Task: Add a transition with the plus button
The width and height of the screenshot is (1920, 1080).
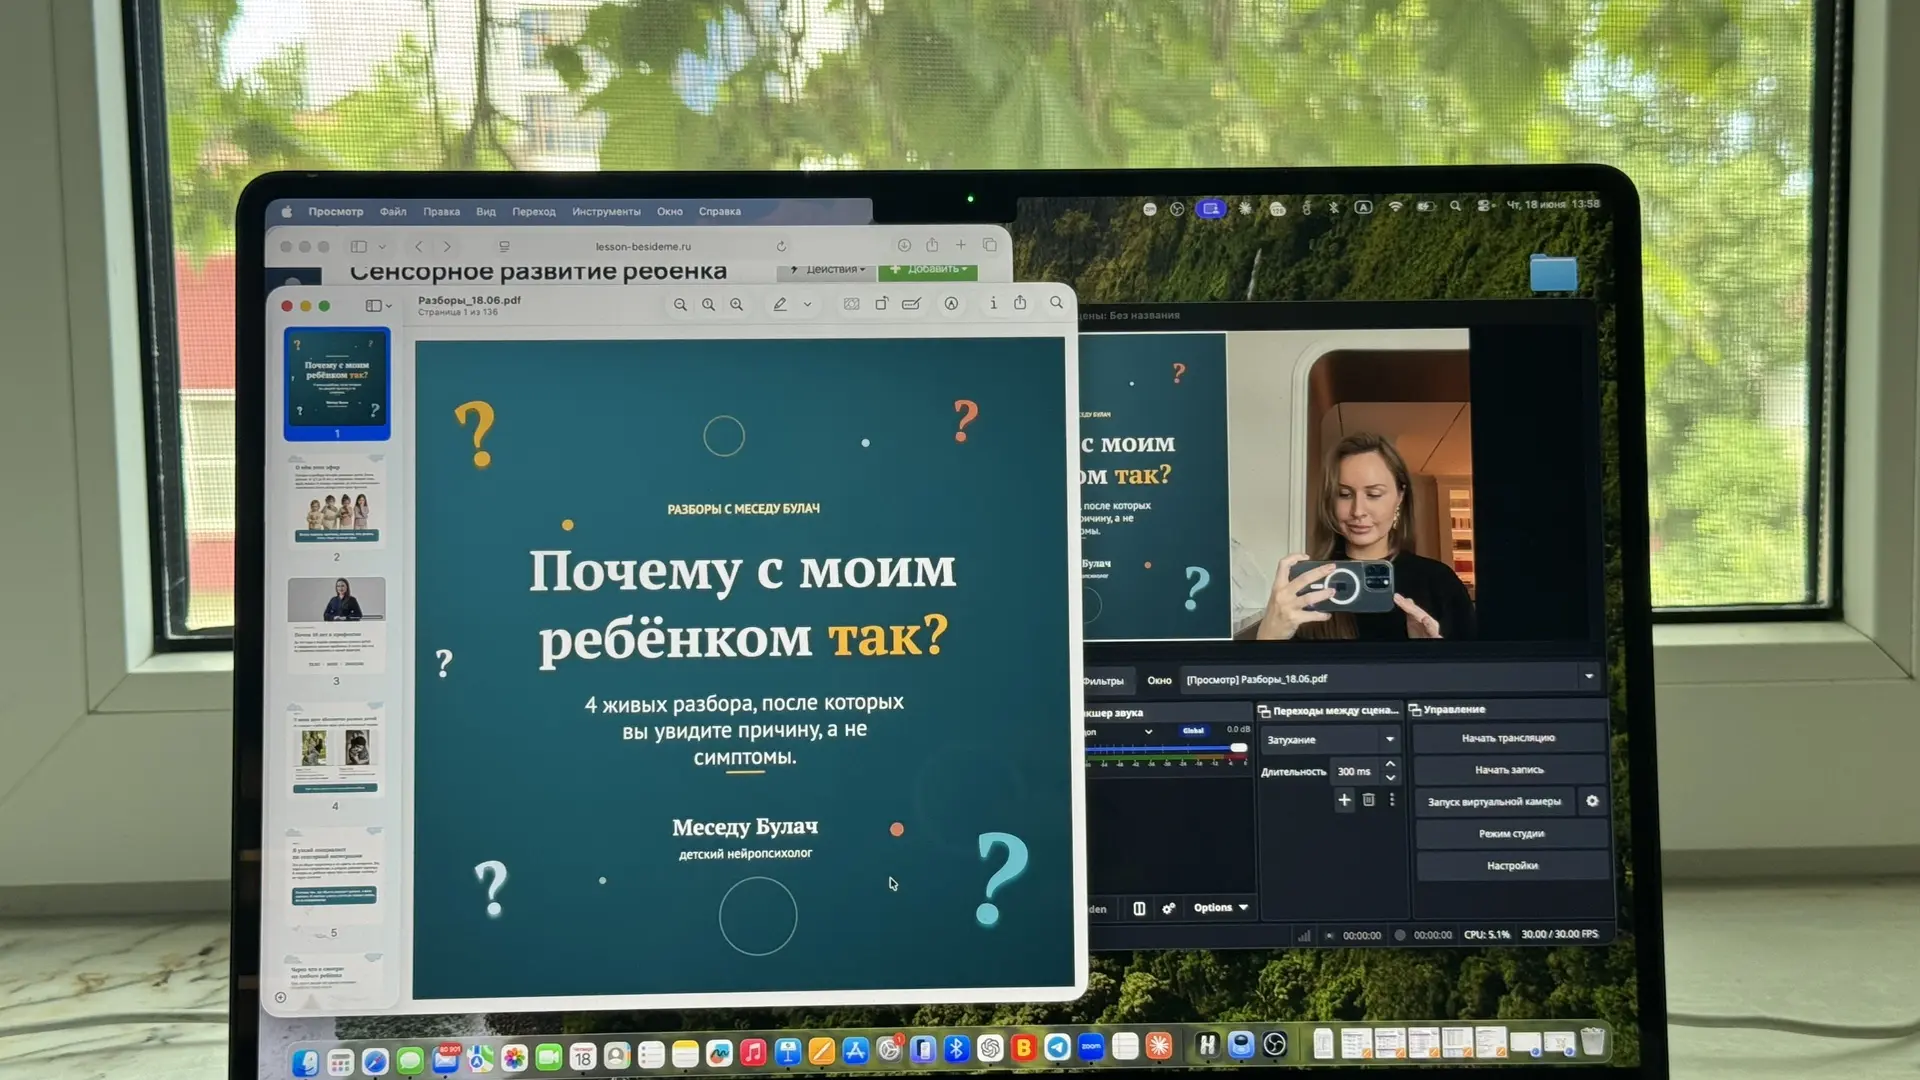Action: (1344, 799)
